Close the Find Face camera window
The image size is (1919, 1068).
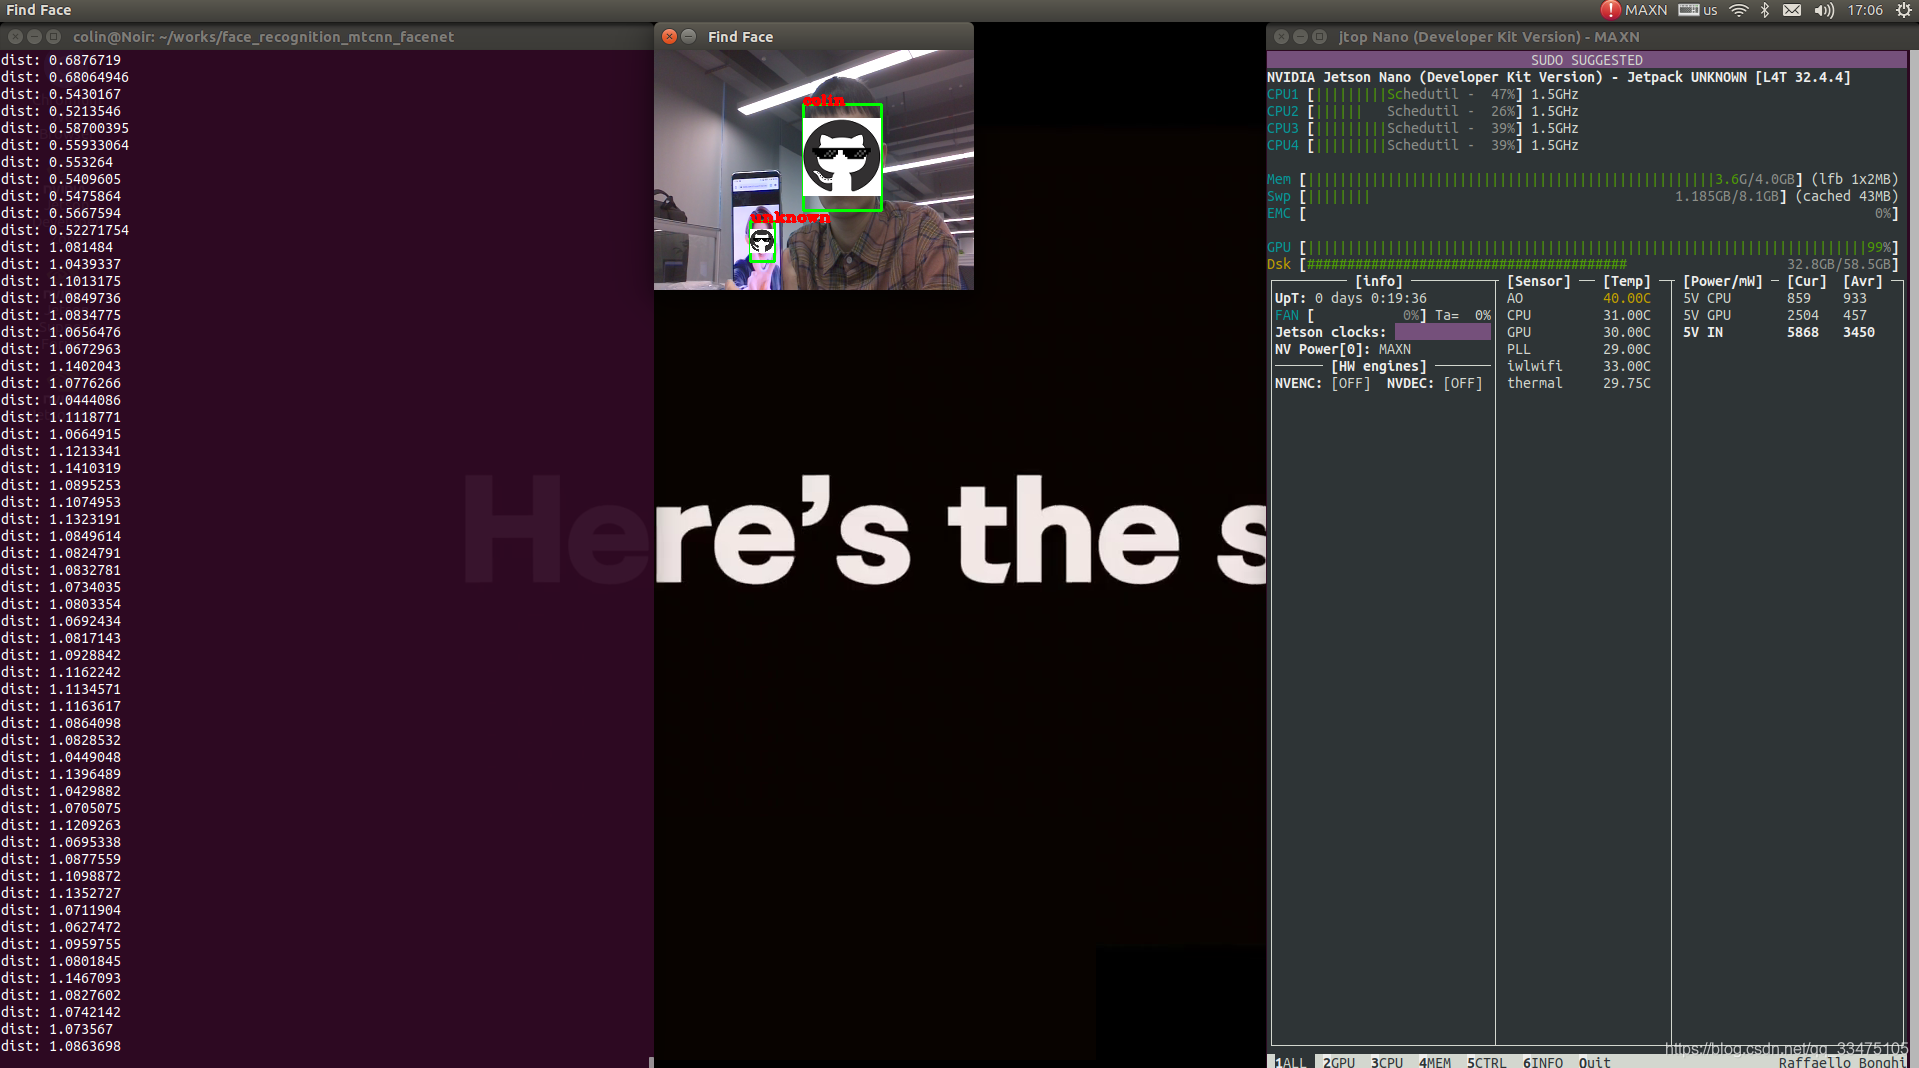(669, 37)
